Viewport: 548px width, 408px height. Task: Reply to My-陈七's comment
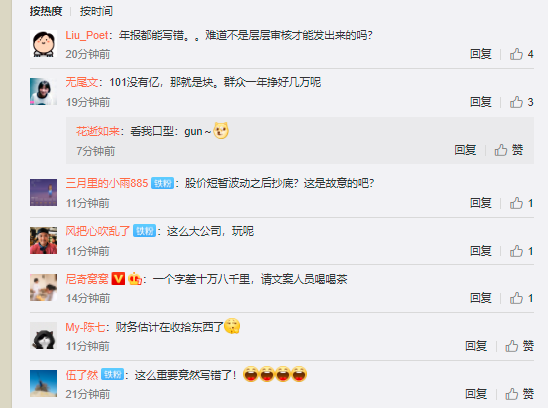(x=476, y=346)
